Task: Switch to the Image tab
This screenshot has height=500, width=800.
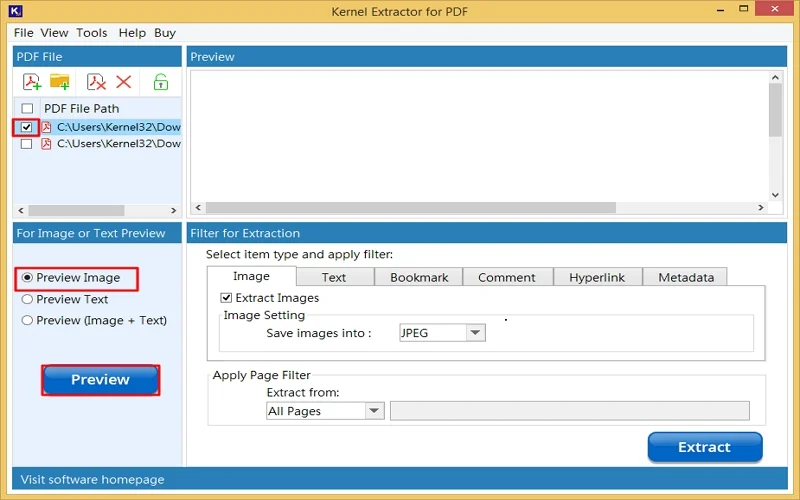Action: [252, 276]
